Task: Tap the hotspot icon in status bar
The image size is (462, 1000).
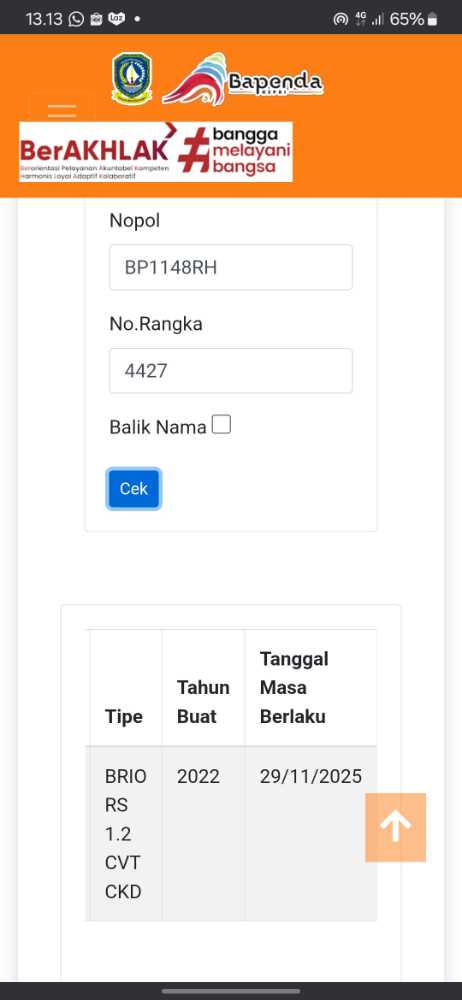Action: click(341, 19)
